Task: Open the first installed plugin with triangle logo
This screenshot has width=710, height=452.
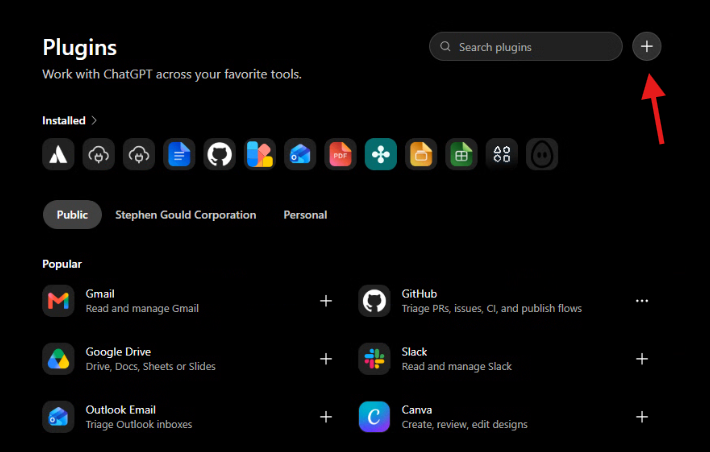Action: pyautogui.click(x=58, y=154)
